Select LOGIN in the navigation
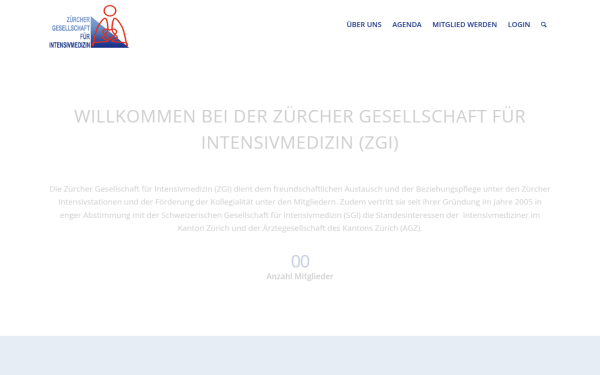600x375 pixels. 518,24
